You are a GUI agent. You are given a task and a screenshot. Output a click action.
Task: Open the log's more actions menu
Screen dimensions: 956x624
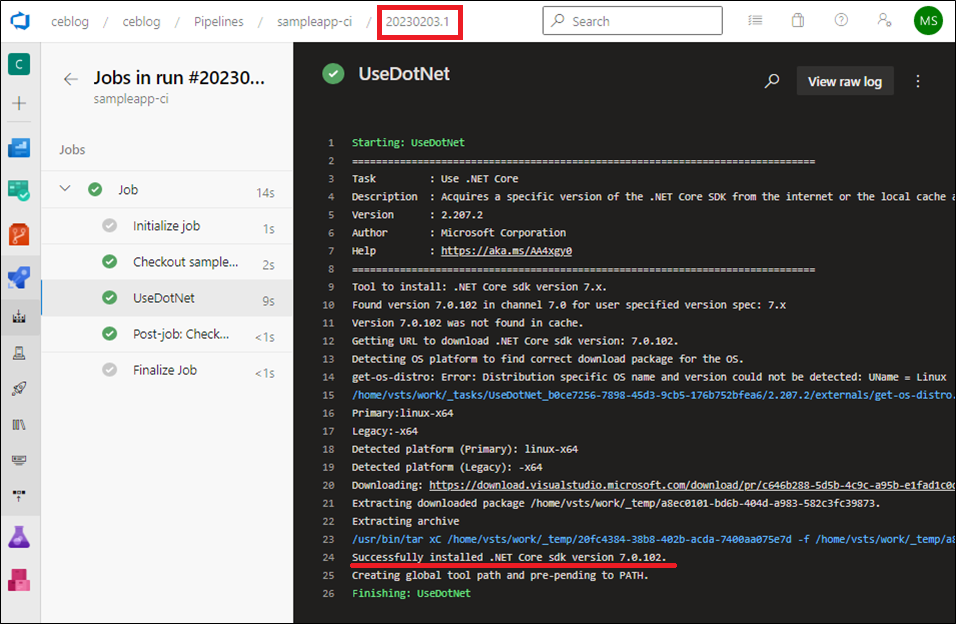[918, 81]
